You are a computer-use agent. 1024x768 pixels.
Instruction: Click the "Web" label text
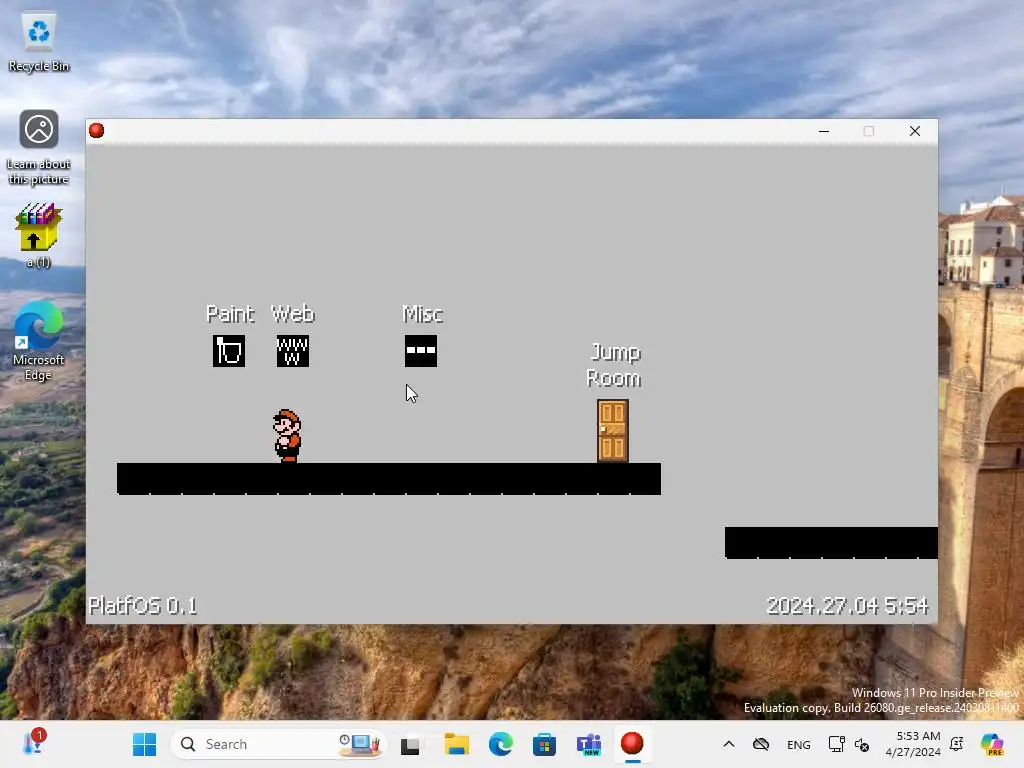(293, 314)
